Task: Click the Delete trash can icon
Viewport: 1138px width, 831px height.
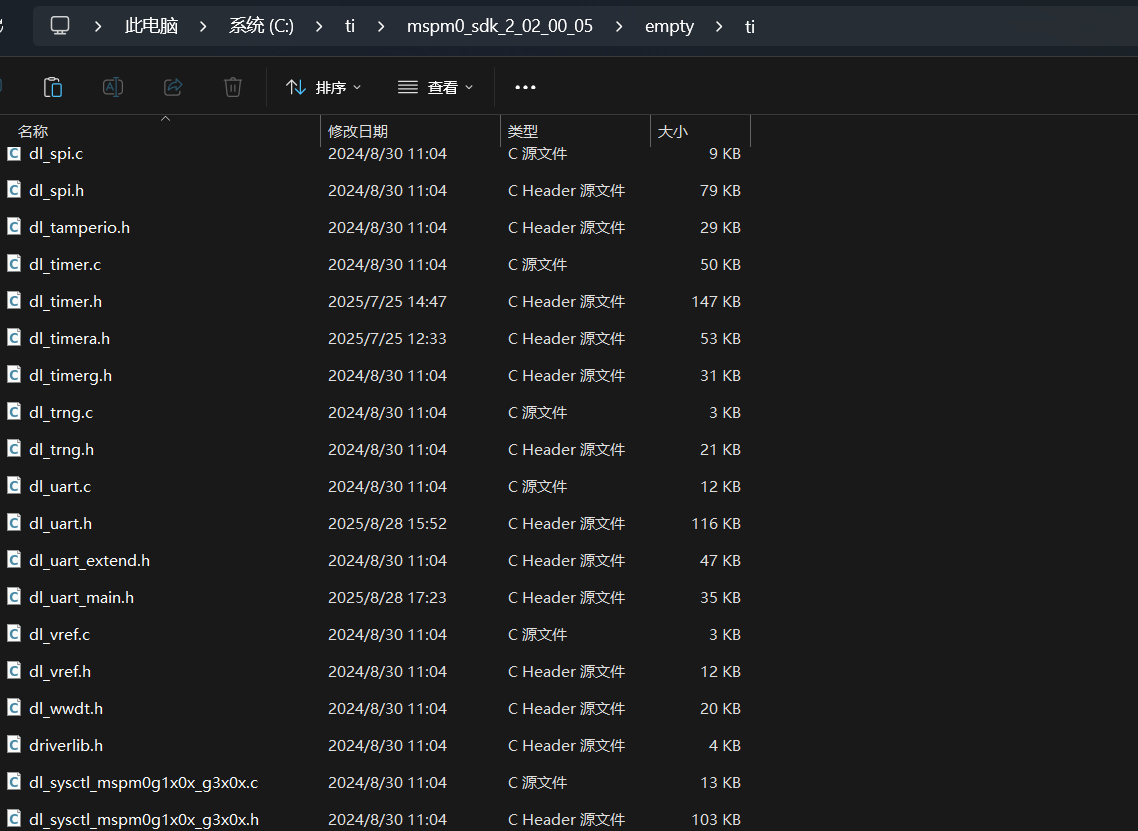Action: pyautogui.click(x=233, y=87)
